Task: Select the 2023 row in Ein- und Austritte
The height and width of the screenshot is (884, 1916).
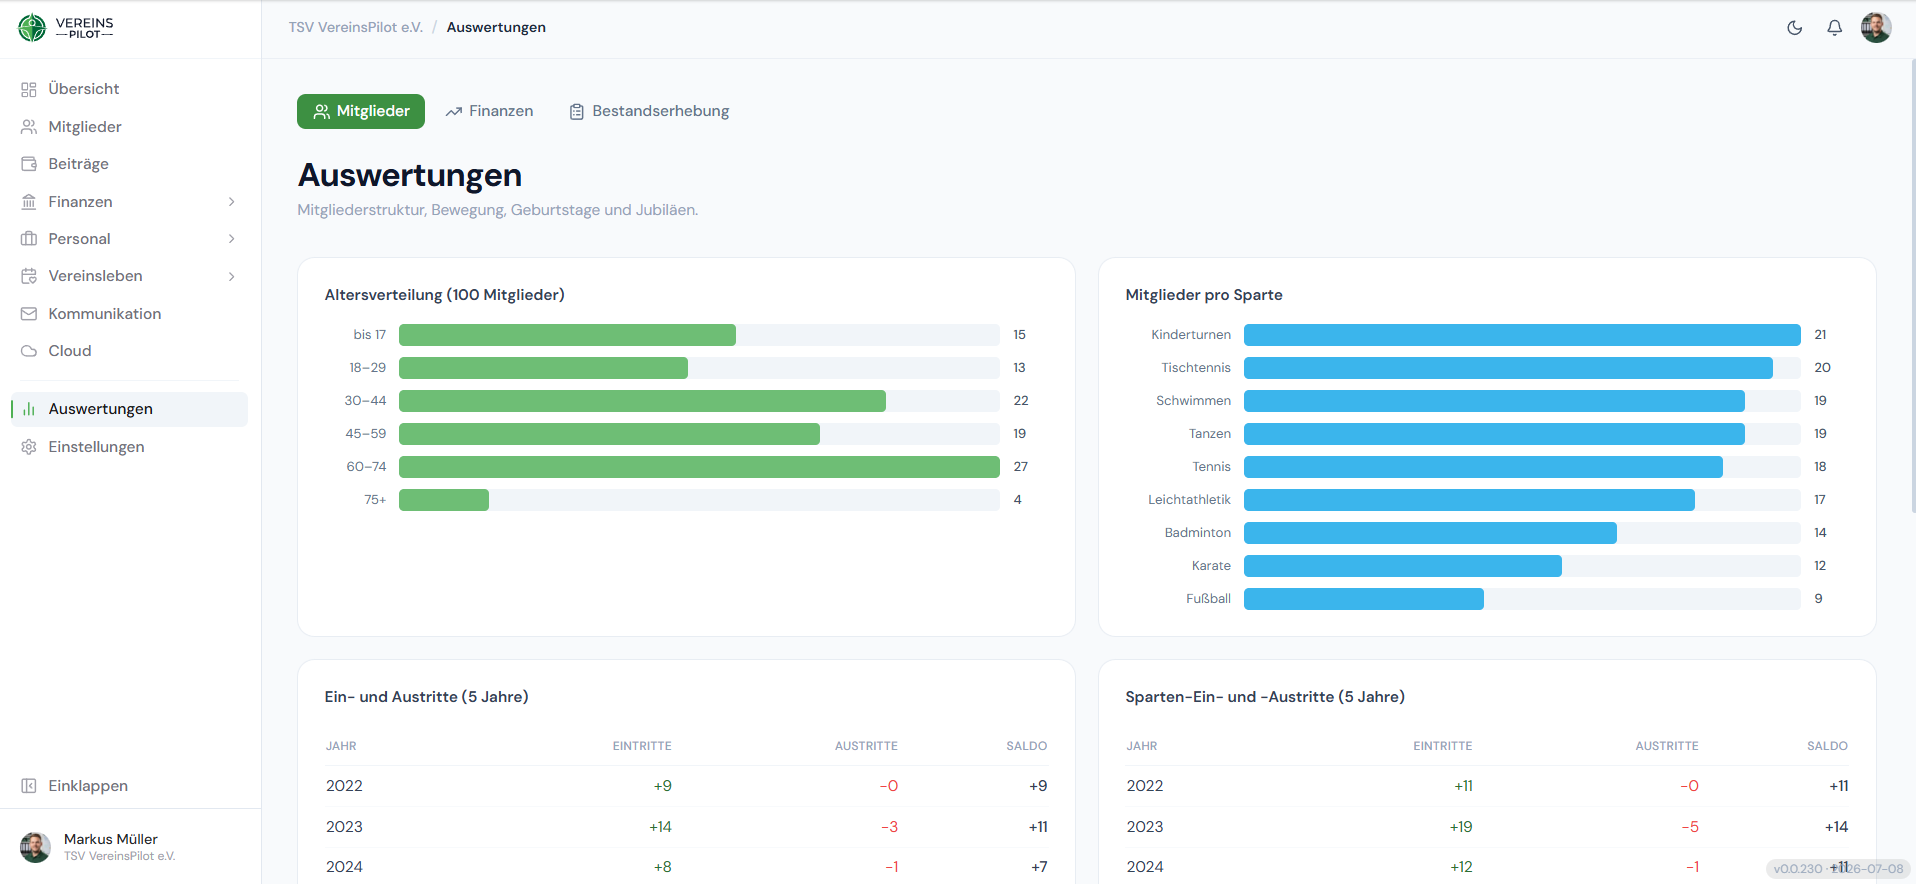Action: (686, 827)
